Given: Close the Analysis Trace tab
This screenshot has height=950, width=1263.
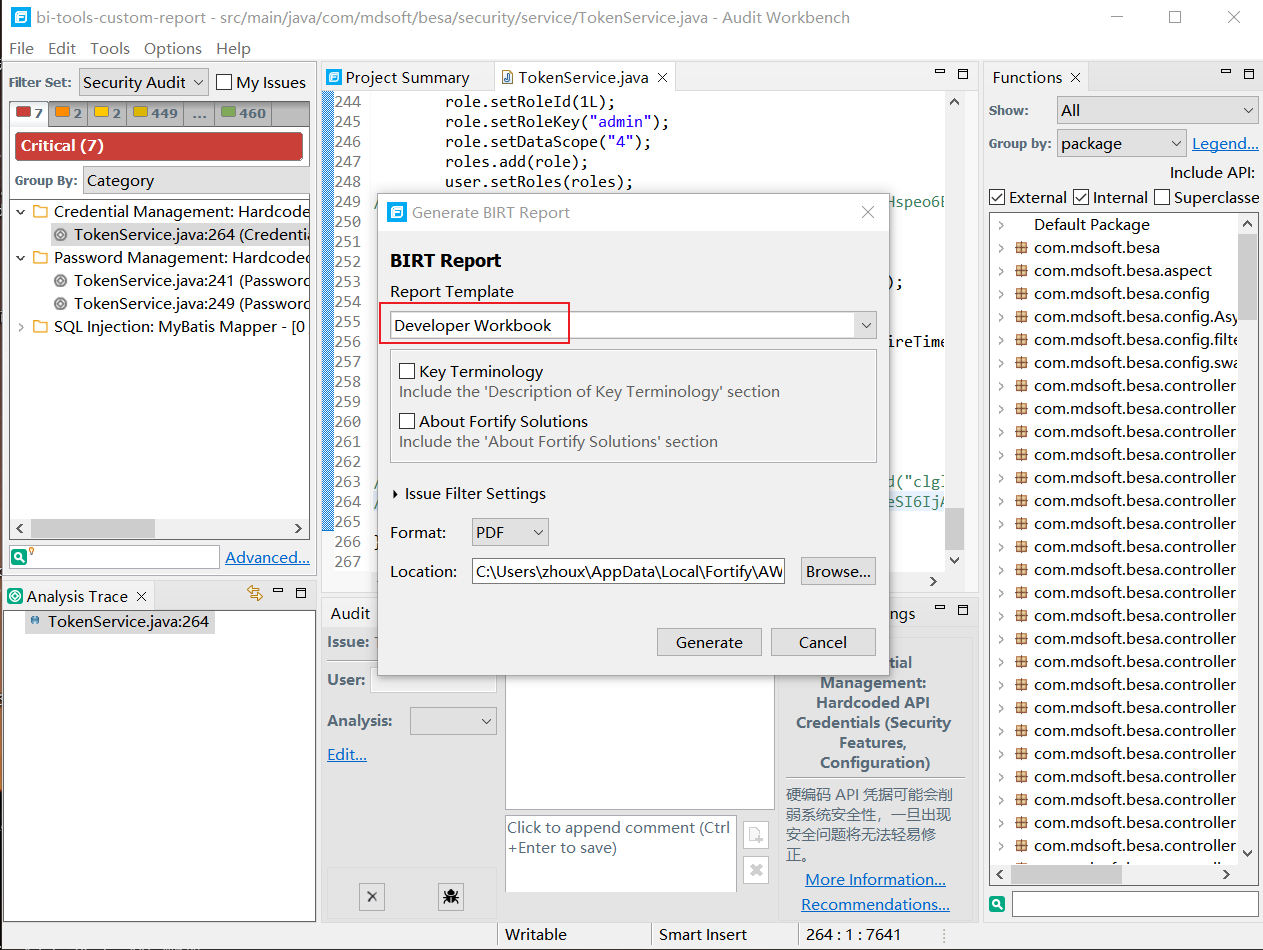Looking at the screenshot, I should [141, 596].
